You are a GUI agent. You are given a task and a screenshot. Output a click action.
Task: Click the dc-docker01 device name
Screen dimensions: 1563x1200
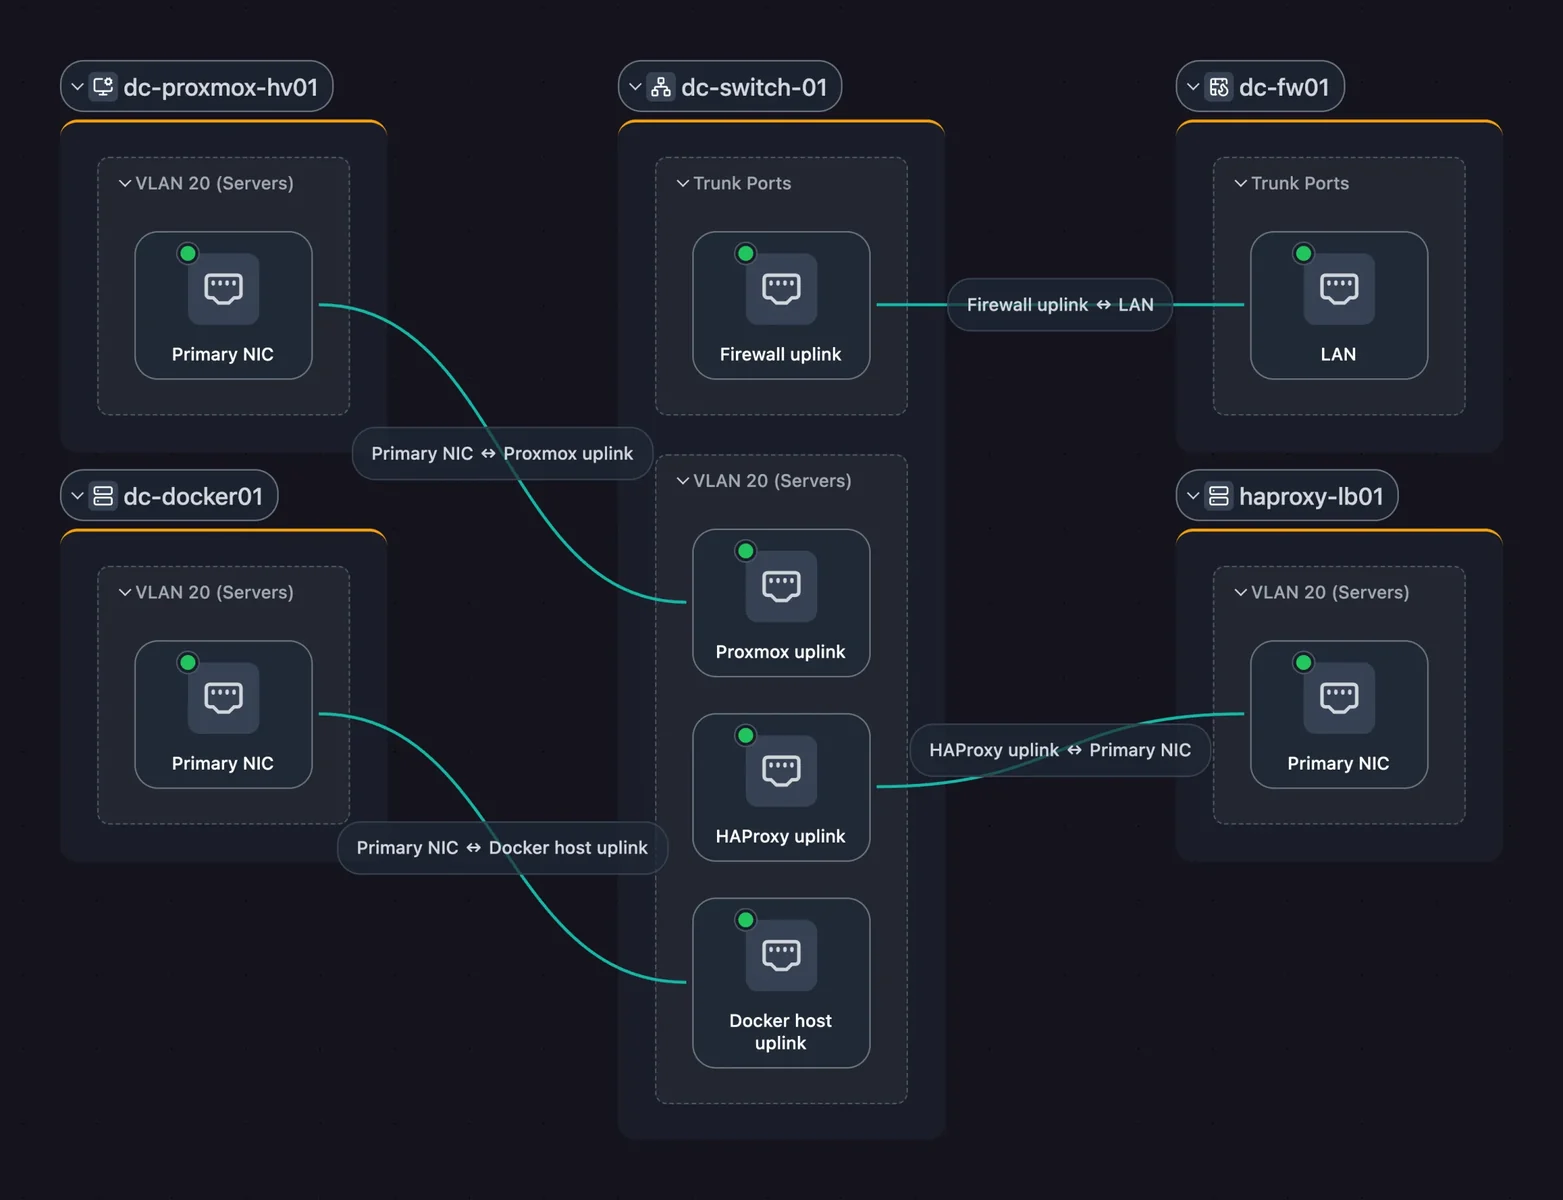193,496
